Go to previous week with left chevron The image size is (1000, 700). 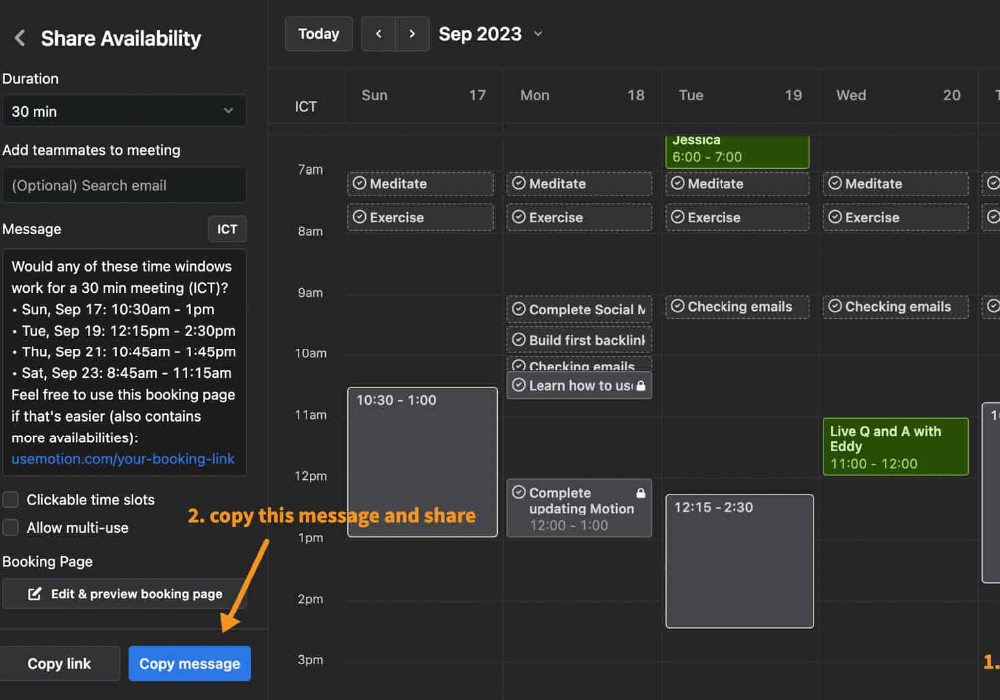378,34
